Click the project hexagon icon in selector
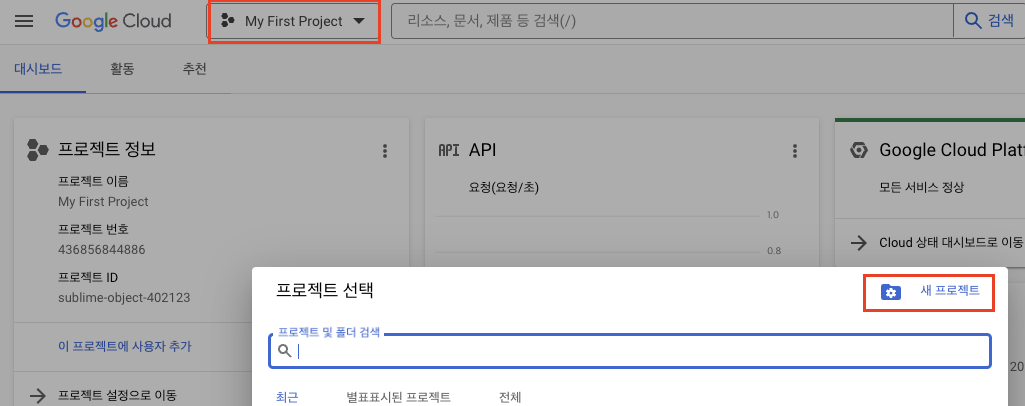The width and height of the screenshot is (1025, 406). point(227,21)
